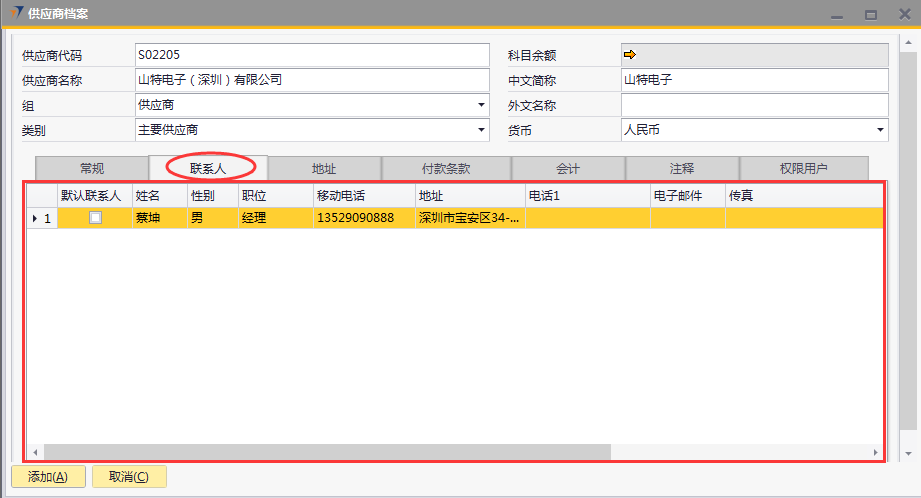This screenshot has width=921, height=498.
Task: Click the horizontal scrollbar left arrow
Action: point(35,452)
